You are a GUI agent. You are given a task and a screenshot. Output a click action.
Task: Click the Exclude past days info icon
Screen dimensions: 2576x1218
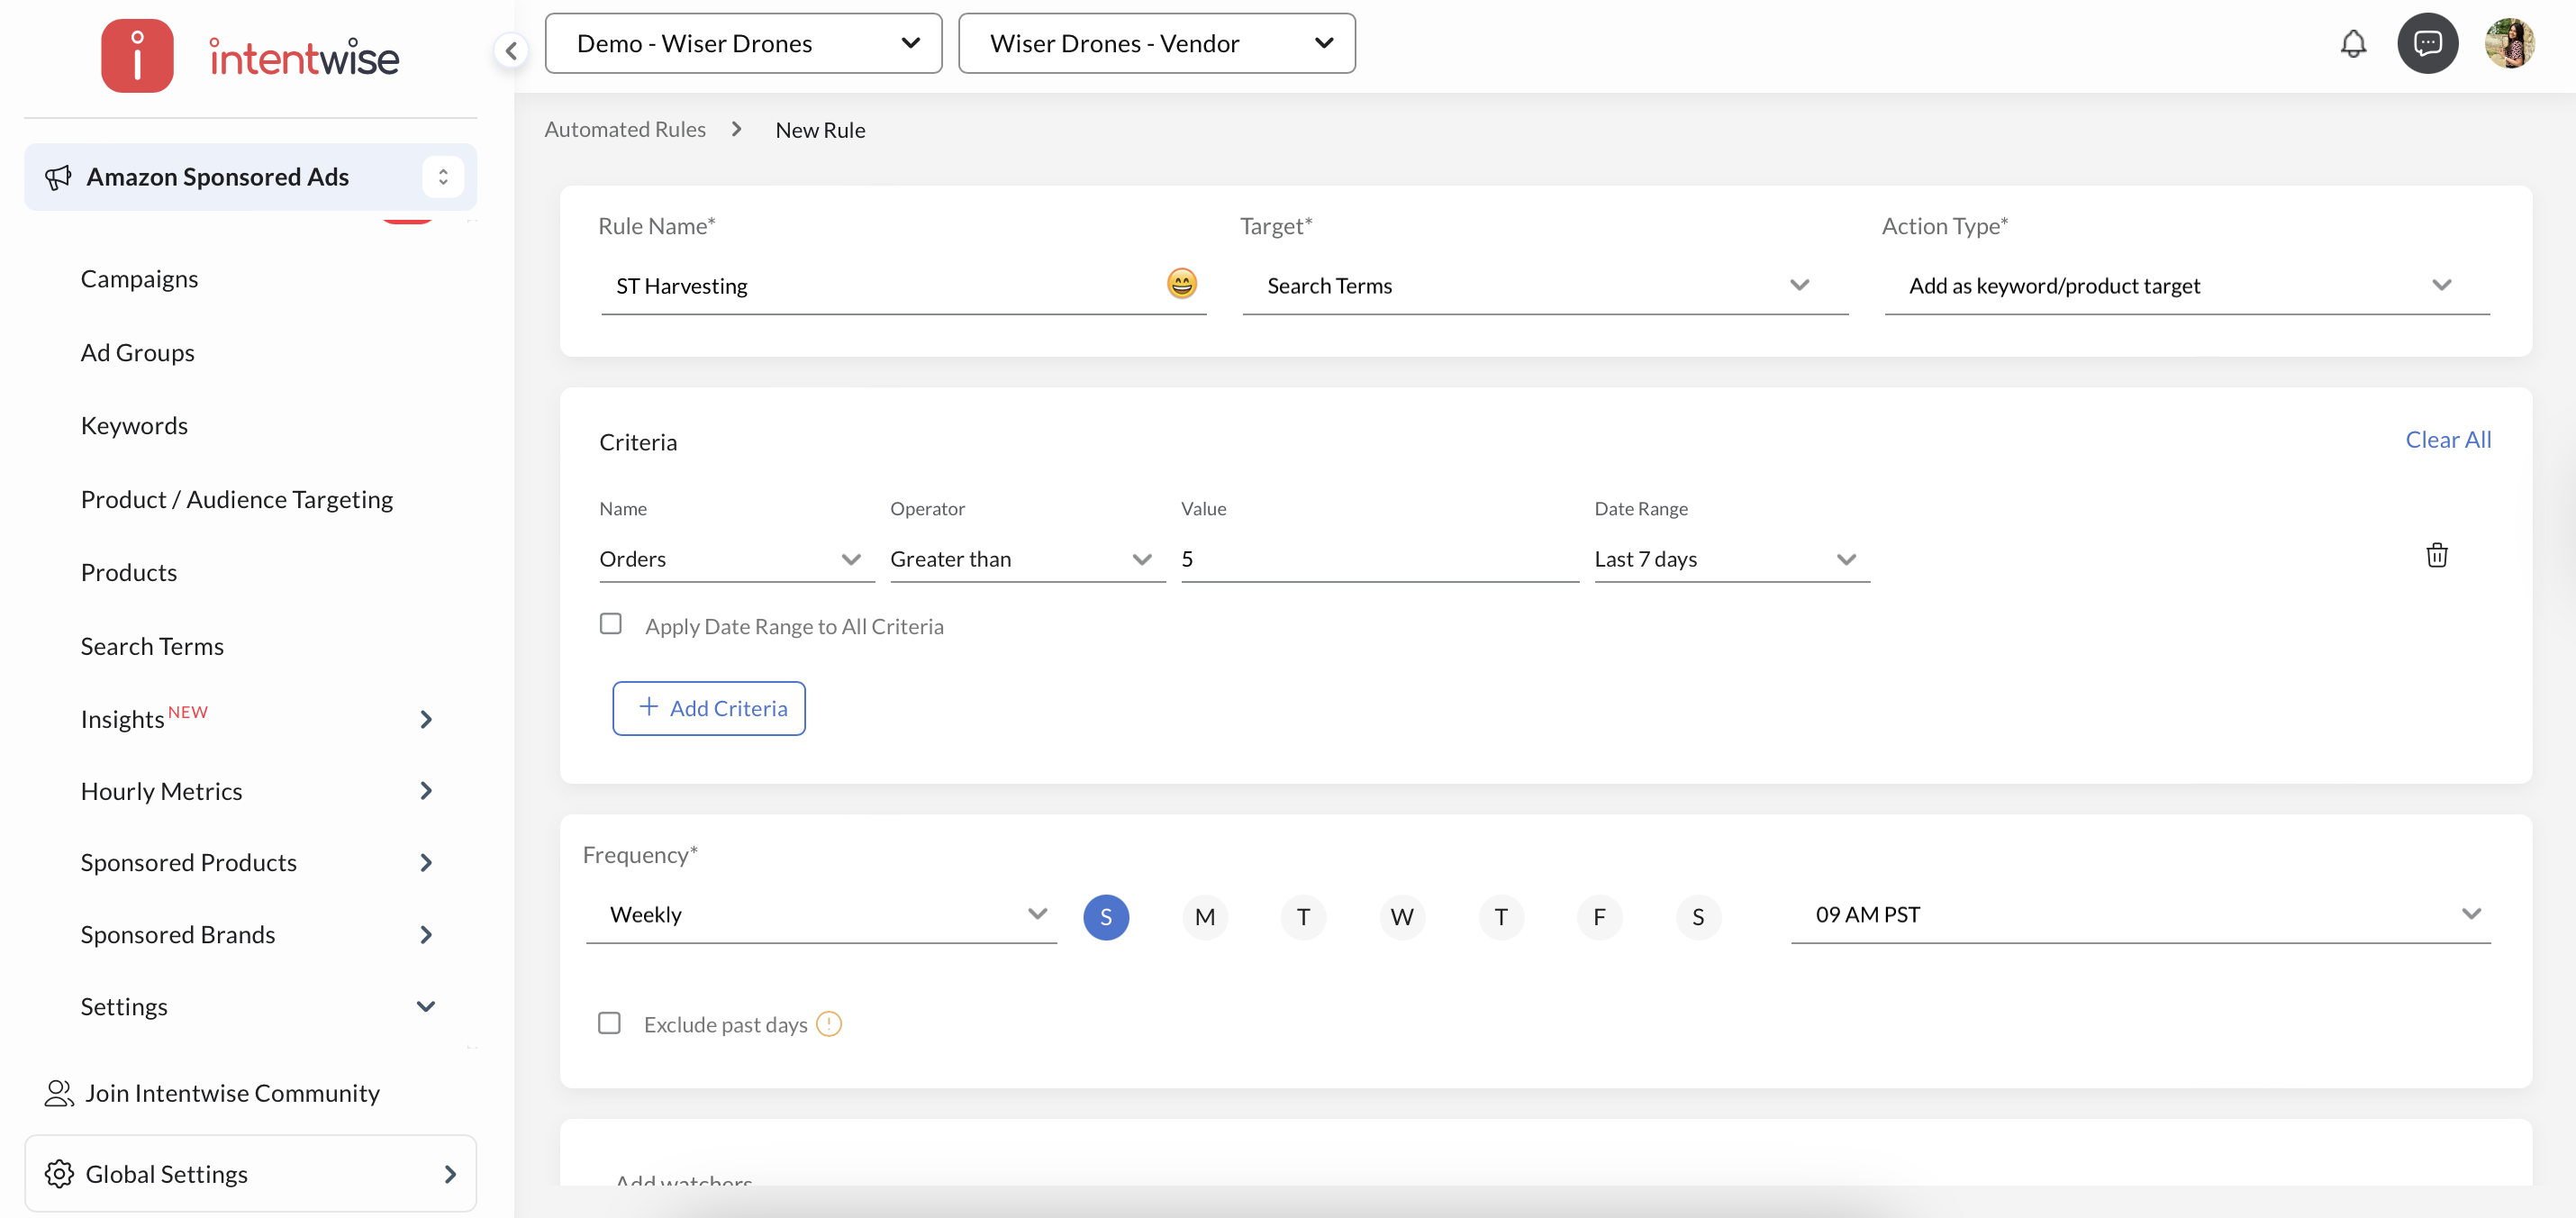tap(829, 1024)
